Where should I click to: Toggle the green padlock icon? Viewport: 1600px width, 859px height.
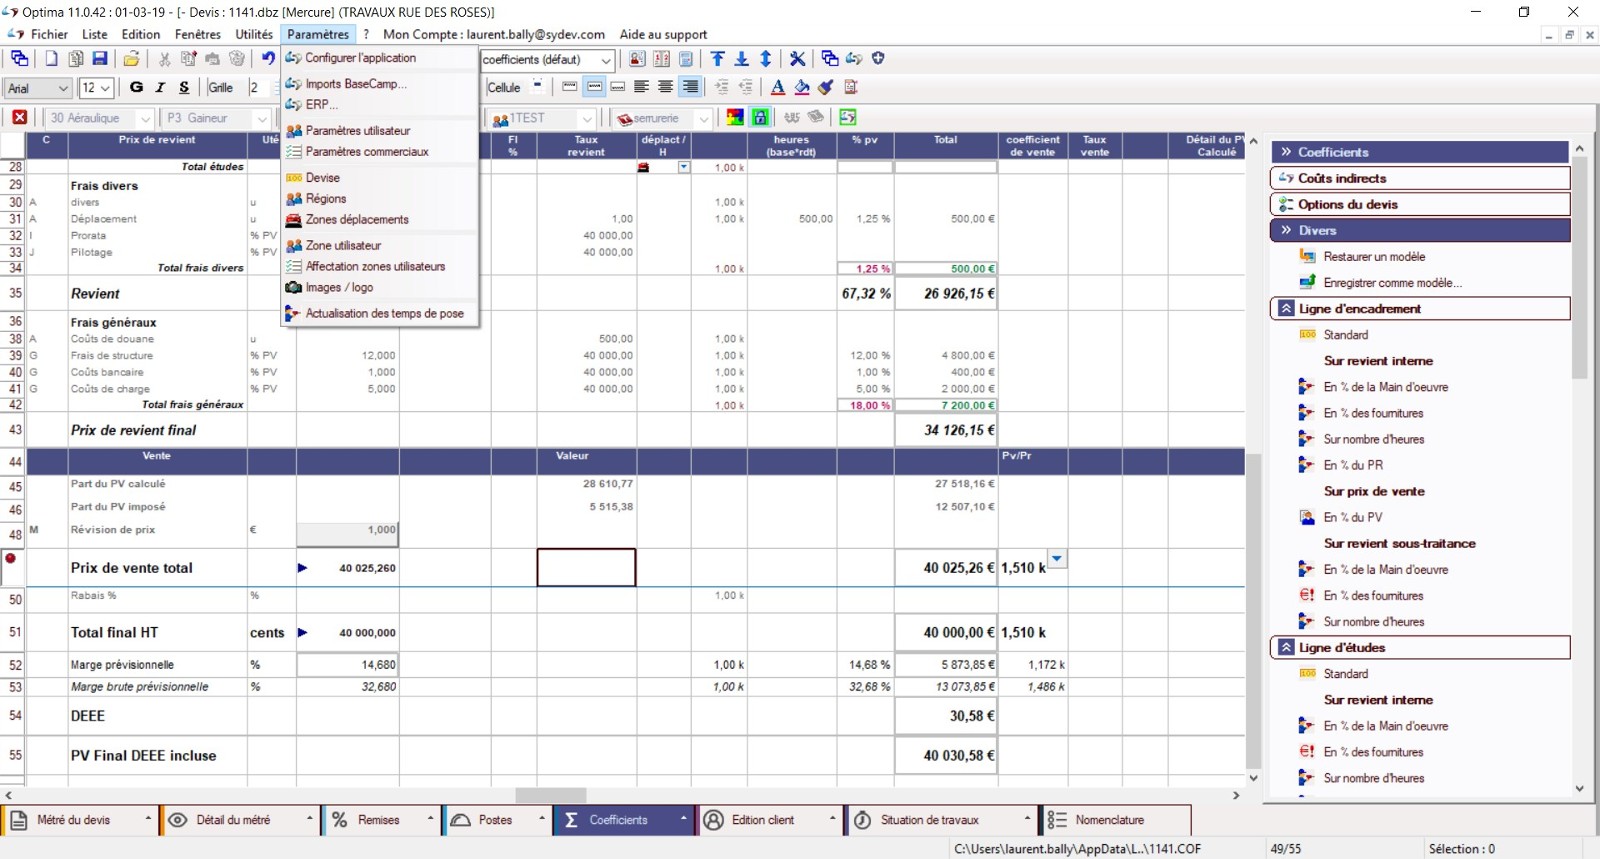coord(760,118)
